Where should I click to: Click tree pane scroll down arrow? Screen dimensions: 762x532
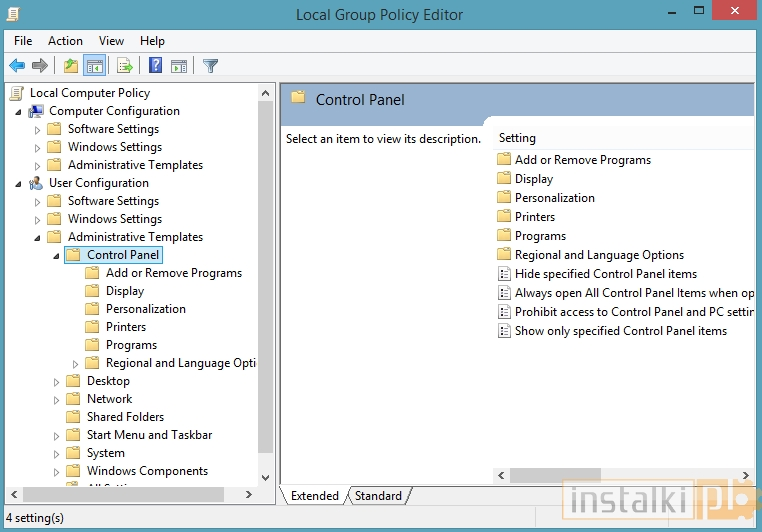(x=265, y=478)
